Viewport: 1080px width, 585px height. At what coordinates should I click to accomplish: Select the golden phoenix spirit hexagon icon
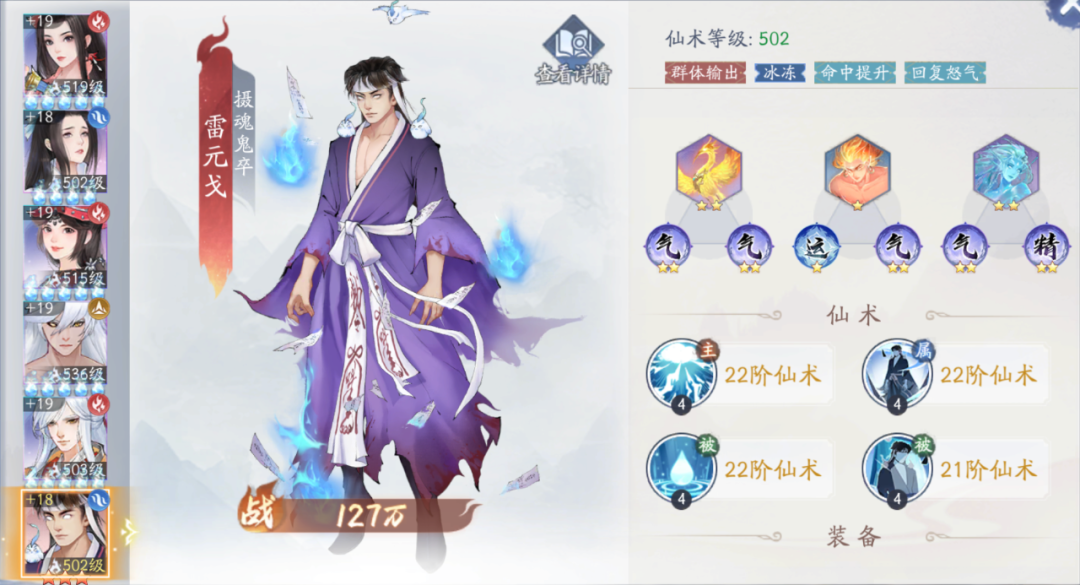tap(709, 170)
